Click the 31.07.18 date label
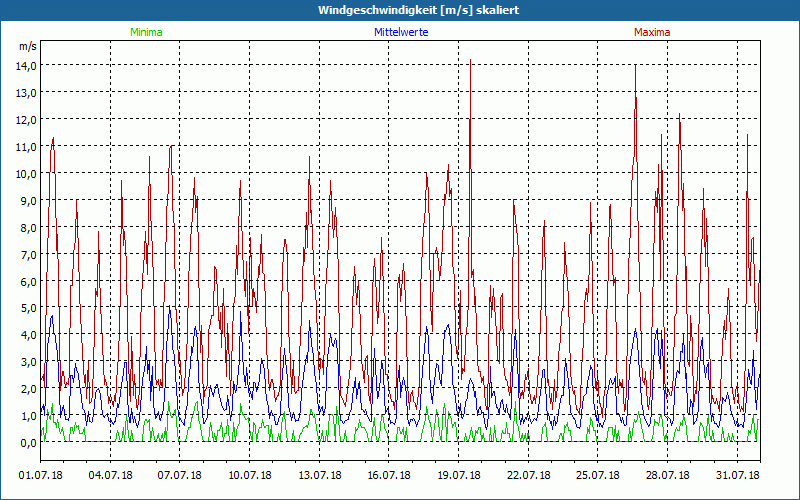Viewport: 800px width, 500px height. tap(738, 475)
